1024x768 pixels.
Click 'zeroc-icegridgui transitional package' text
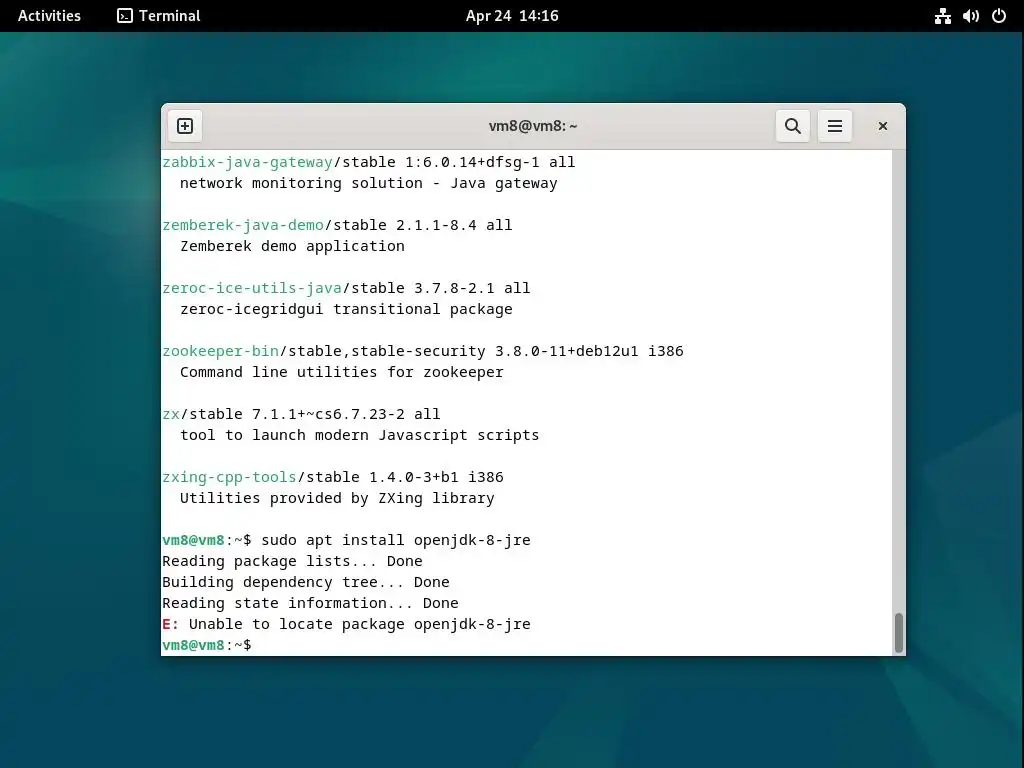click(346, 310)
